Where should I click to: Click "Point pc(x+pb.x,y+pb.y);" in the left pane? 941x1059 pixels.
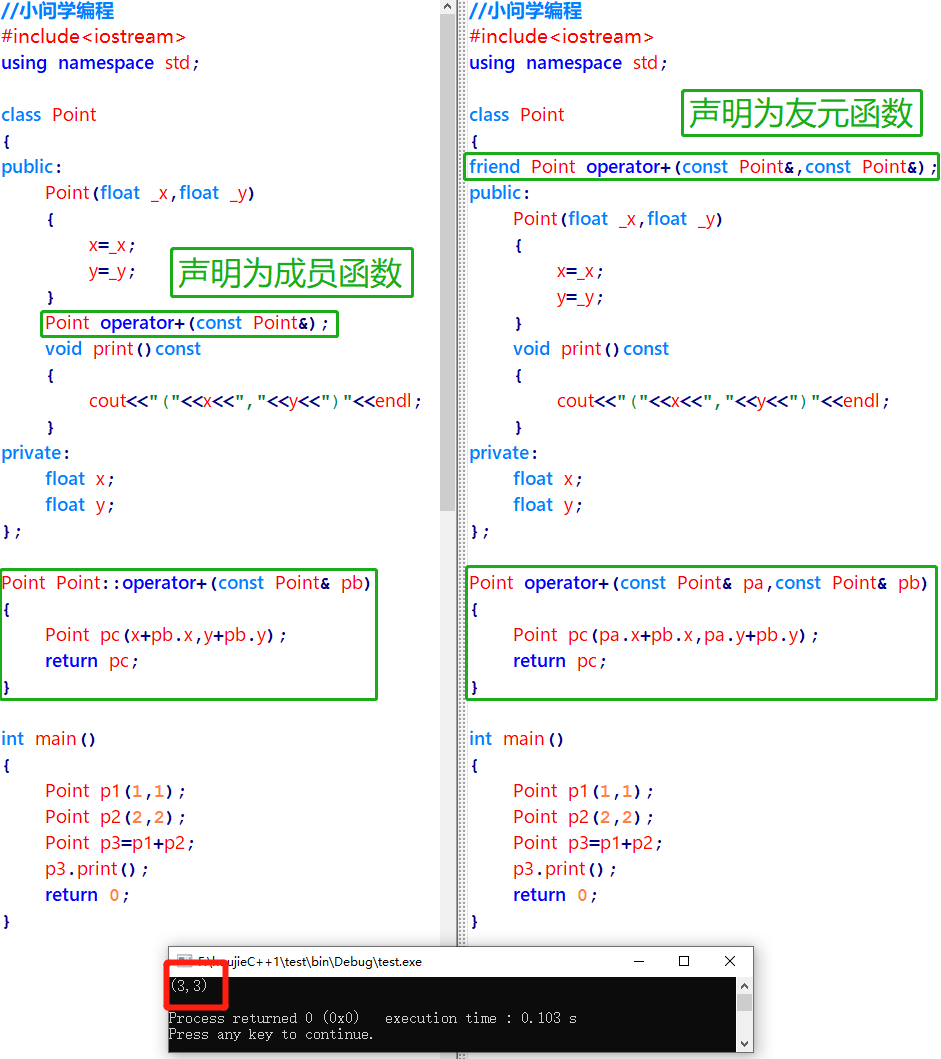166,635
